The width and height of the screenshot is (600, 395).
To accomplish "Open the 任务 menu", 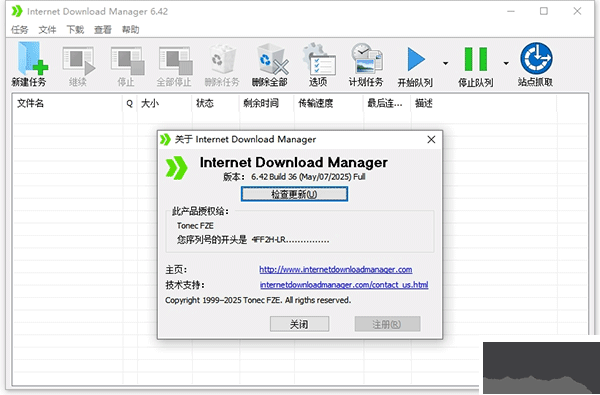I will [19, 29].
